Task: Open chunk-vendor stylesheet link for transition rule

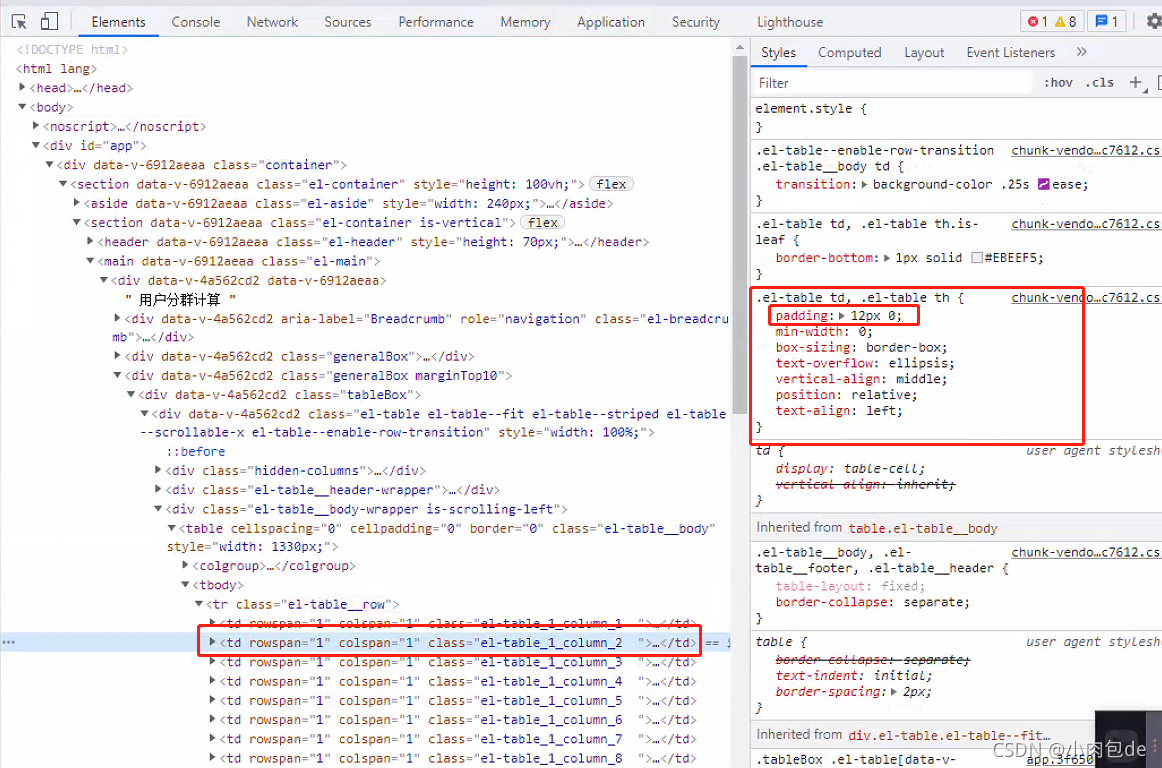Action: (1086, 150)
